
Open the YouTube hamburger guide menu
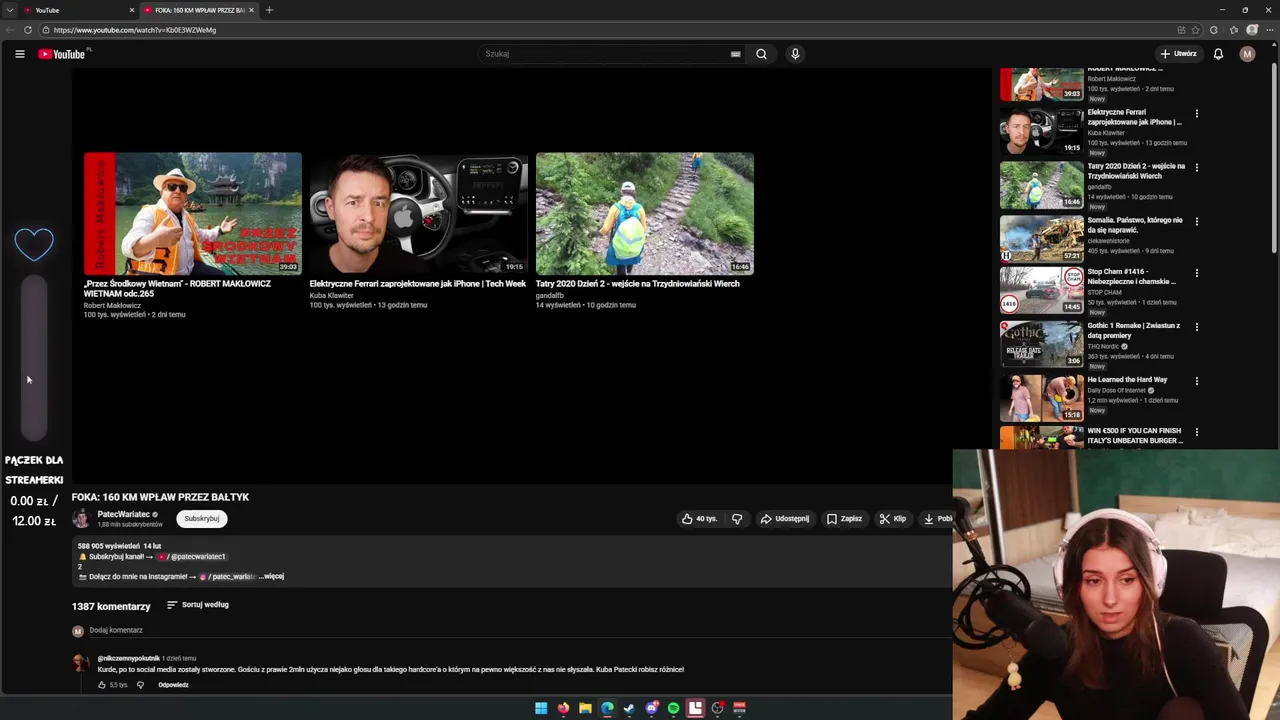pyautogui.click(x=20, y=54)
